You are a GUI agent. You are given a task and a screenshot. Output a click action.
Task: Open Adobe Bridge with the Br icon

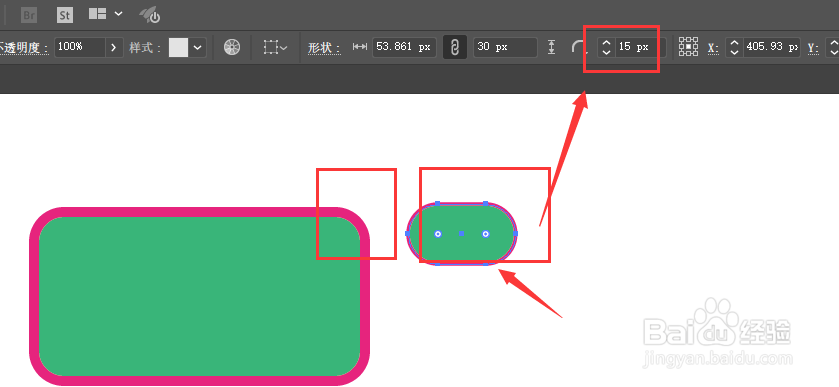tap(29, 15)
